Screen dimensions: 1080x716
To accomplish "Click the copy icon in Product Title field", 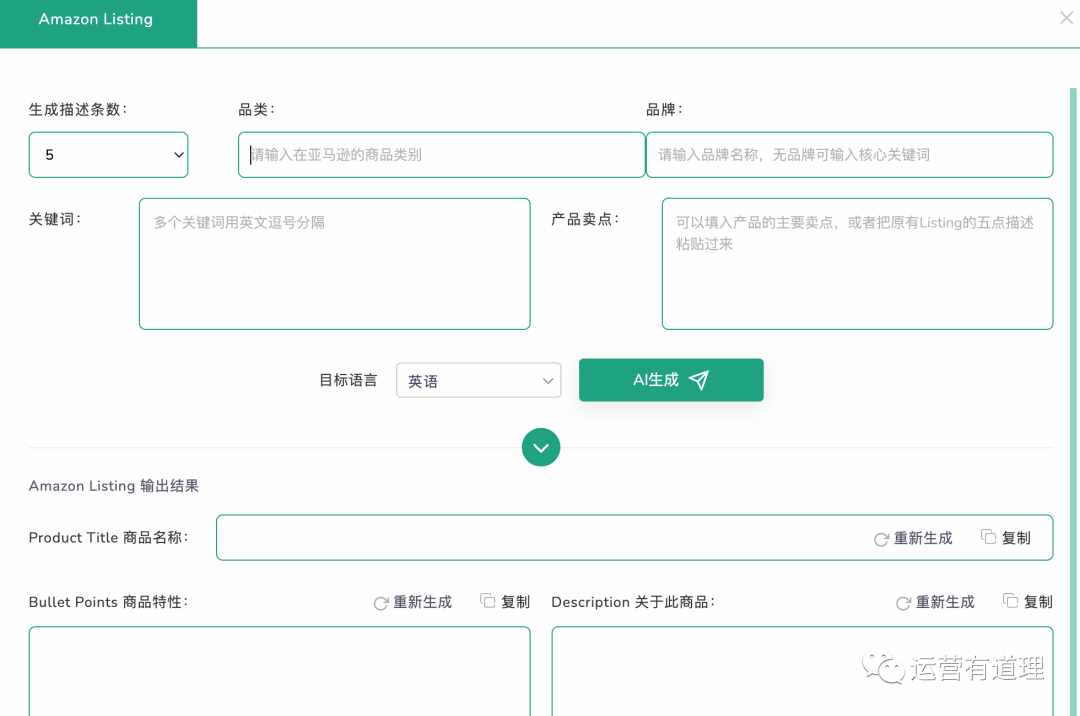I will 988,537.
